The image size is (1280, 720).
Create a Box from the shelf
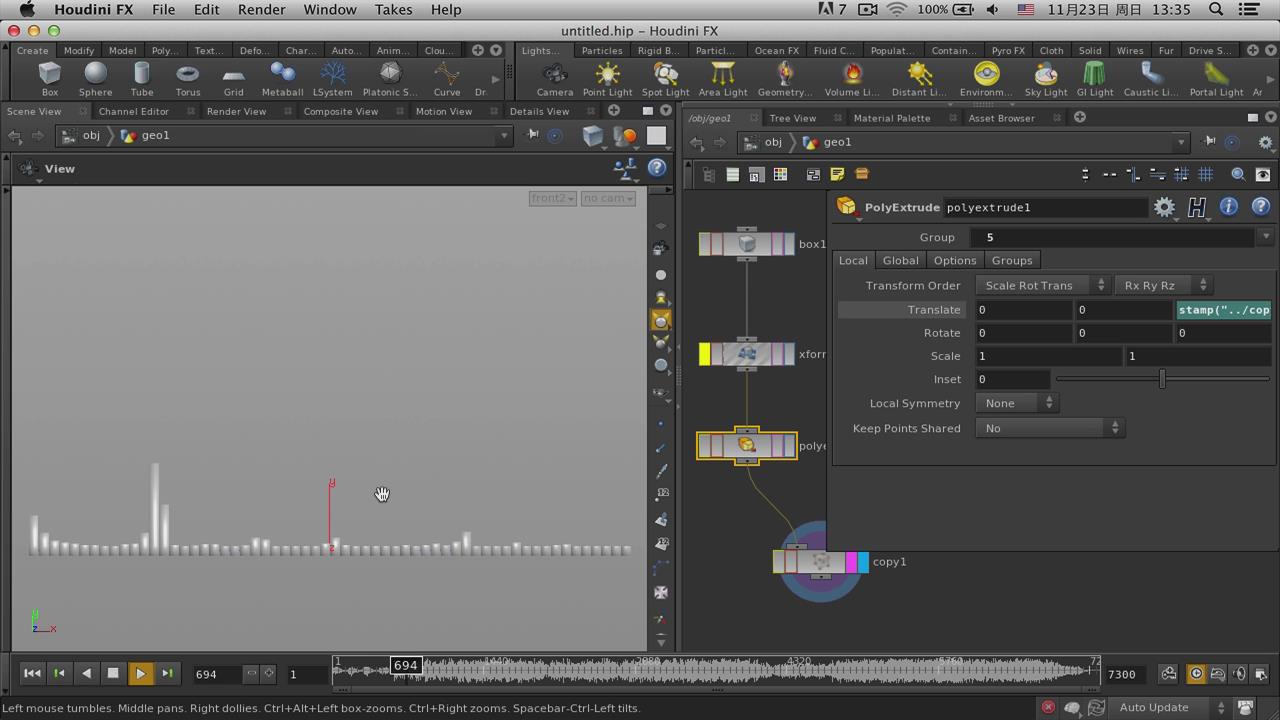[49, 79]
